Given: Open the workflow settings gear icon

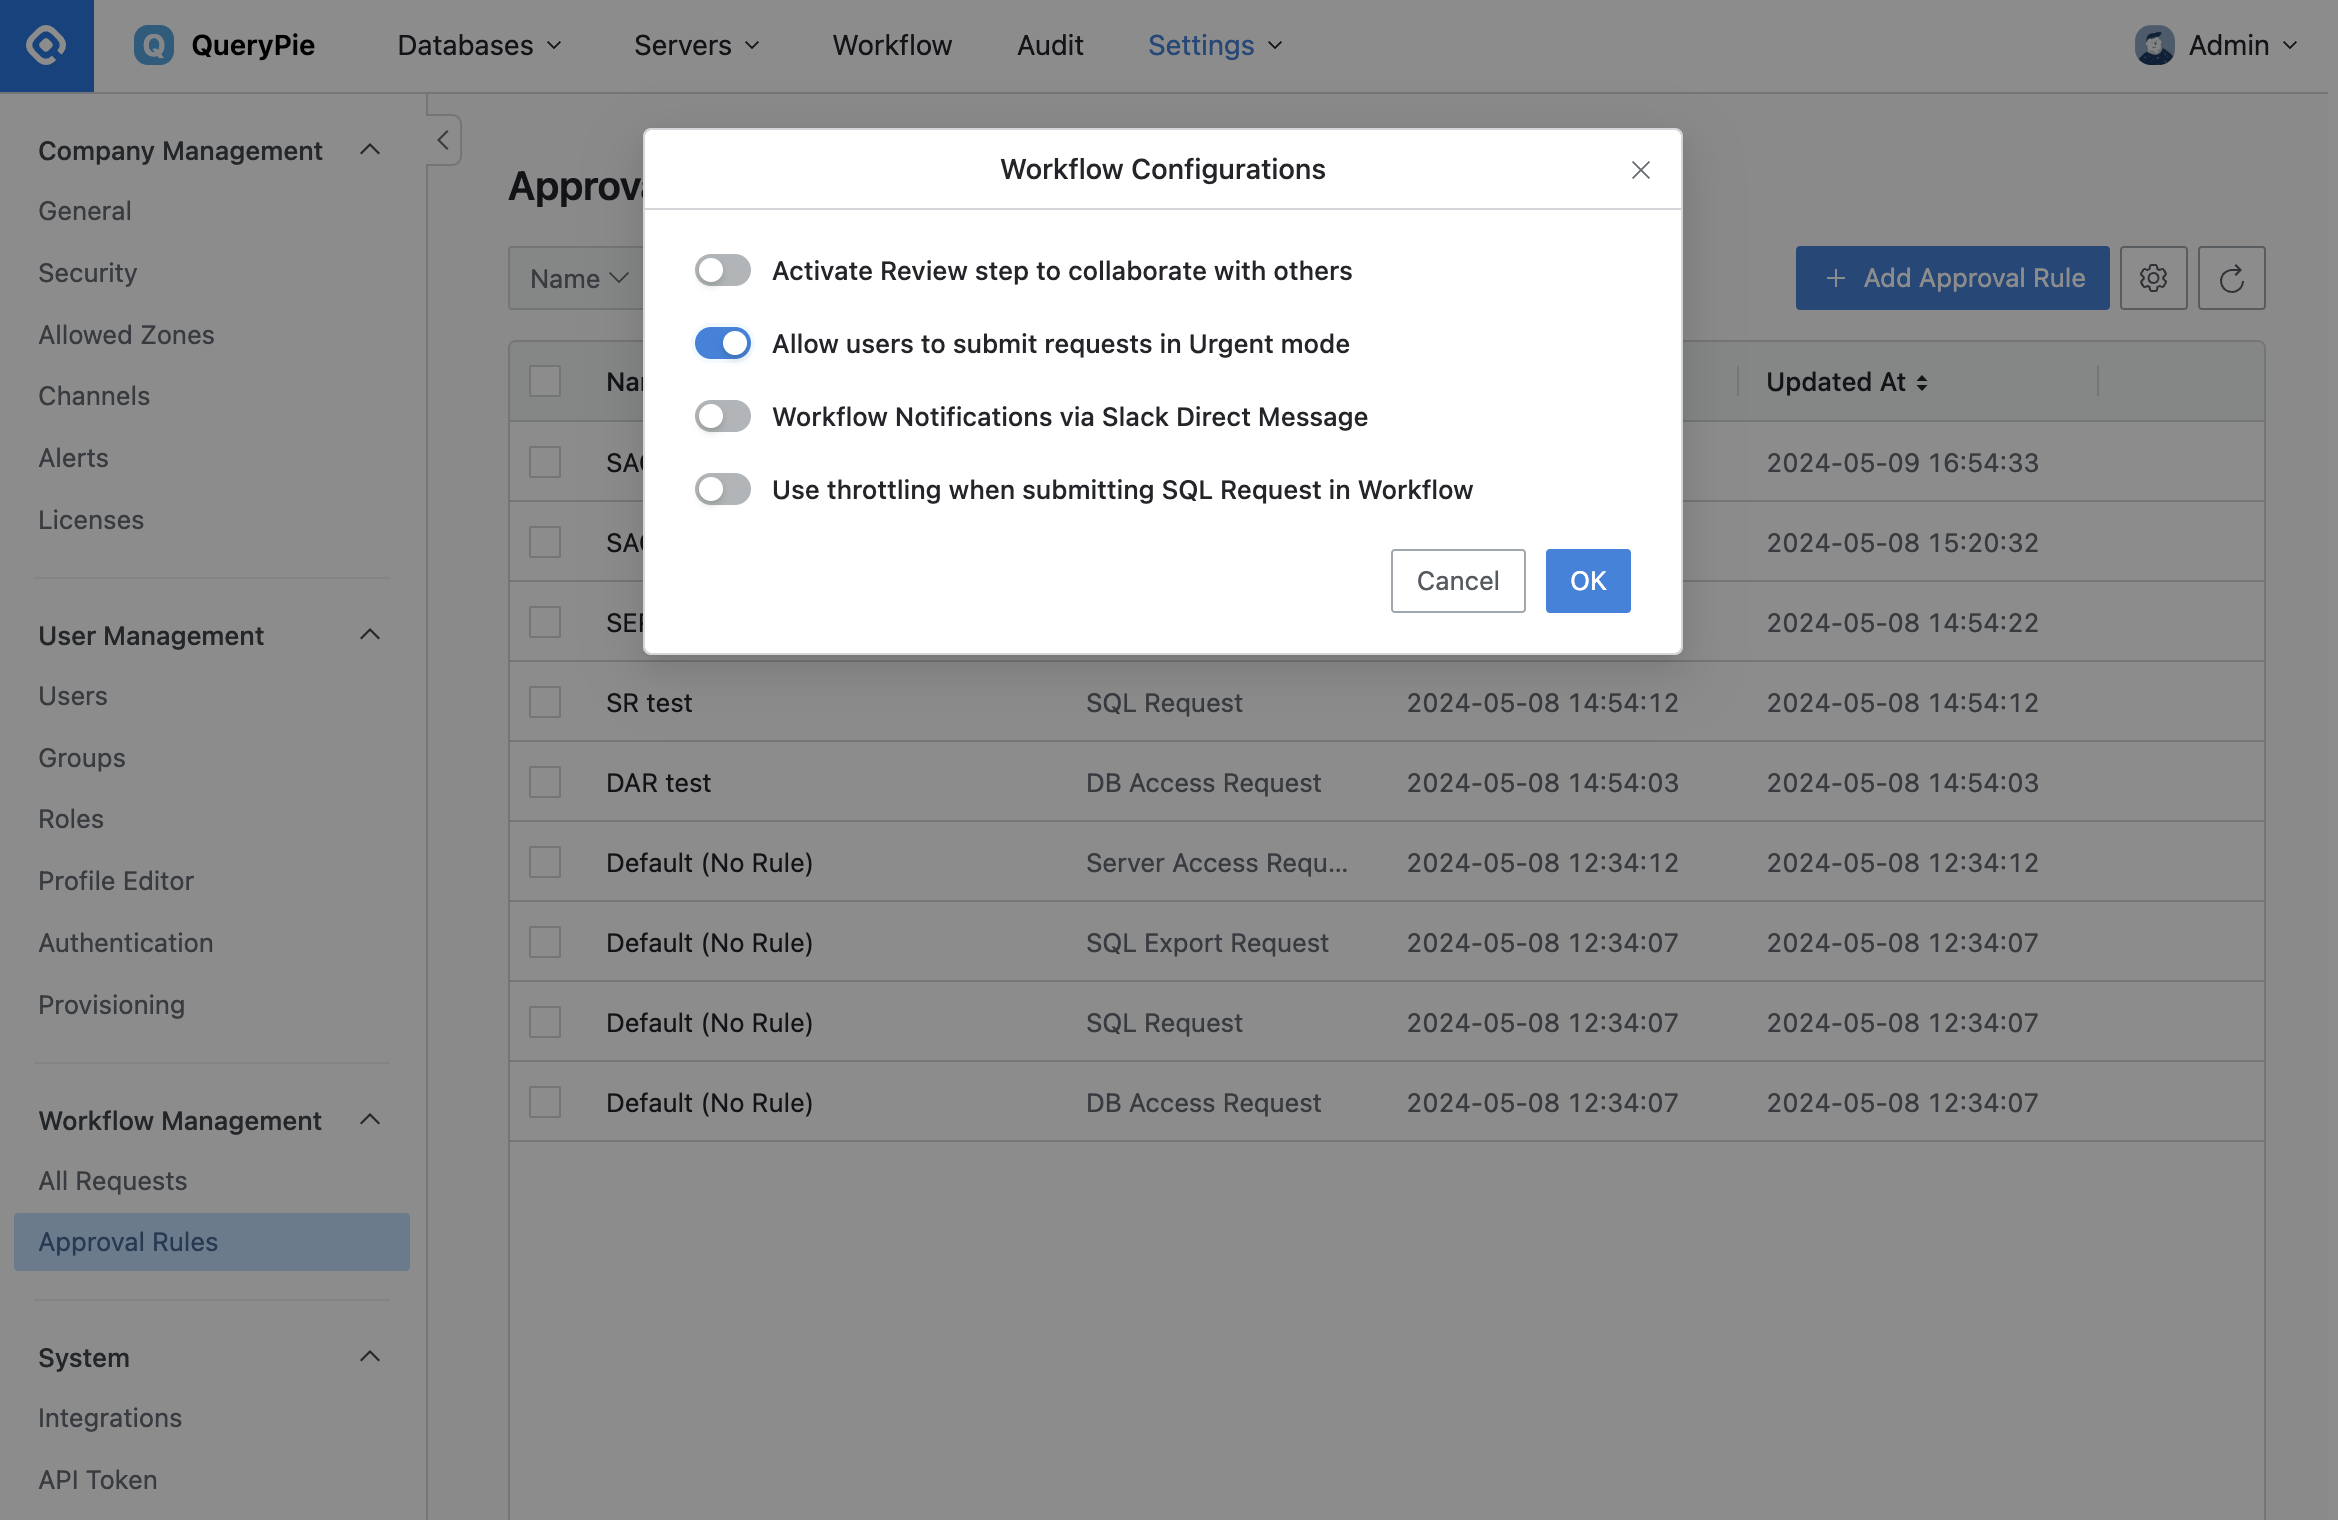Looking at the screenshot, I should [2153, 278].
